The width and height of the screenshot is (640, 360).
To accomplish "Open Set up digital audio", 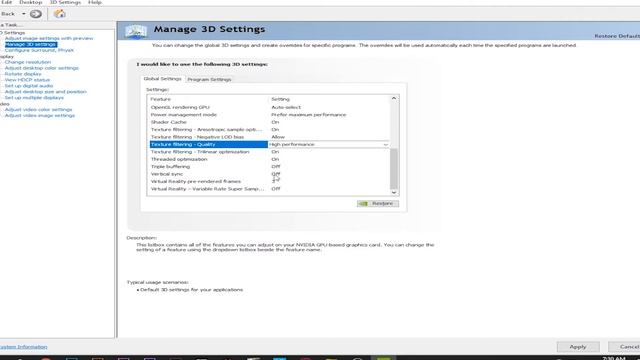I will (29, 86).
